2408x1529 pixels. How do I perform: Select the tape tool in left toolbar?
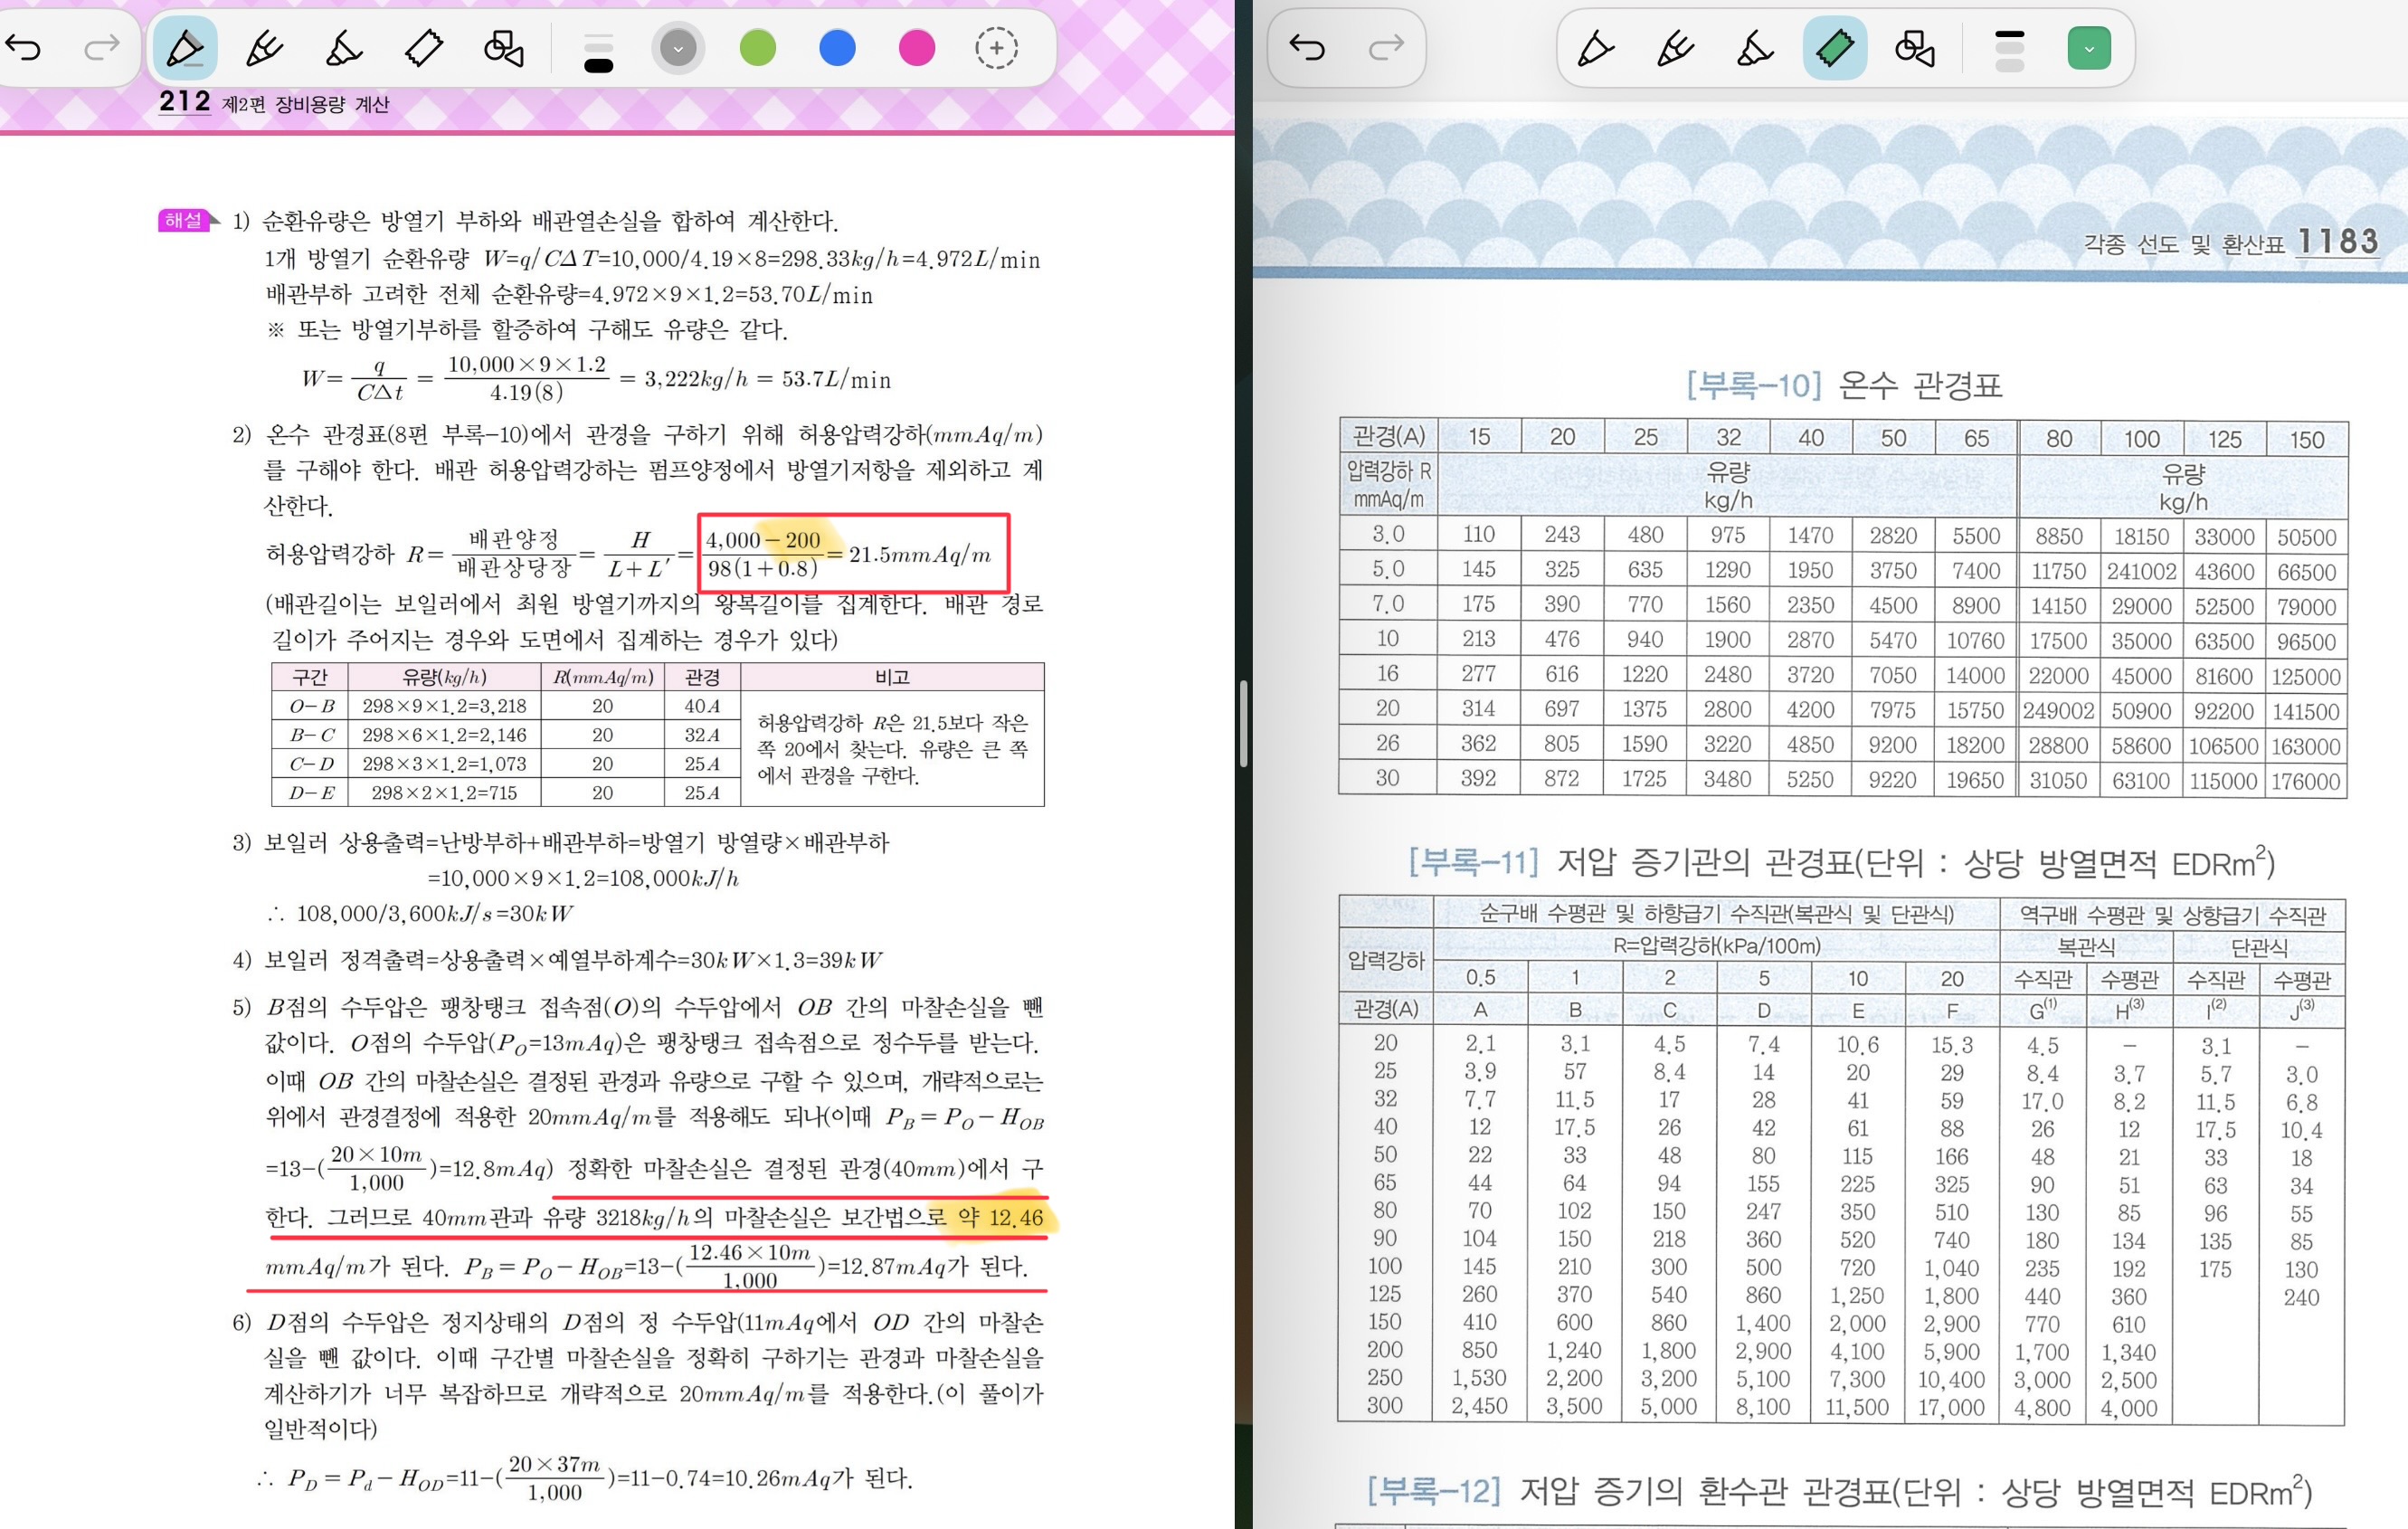[x=424, y=48]
